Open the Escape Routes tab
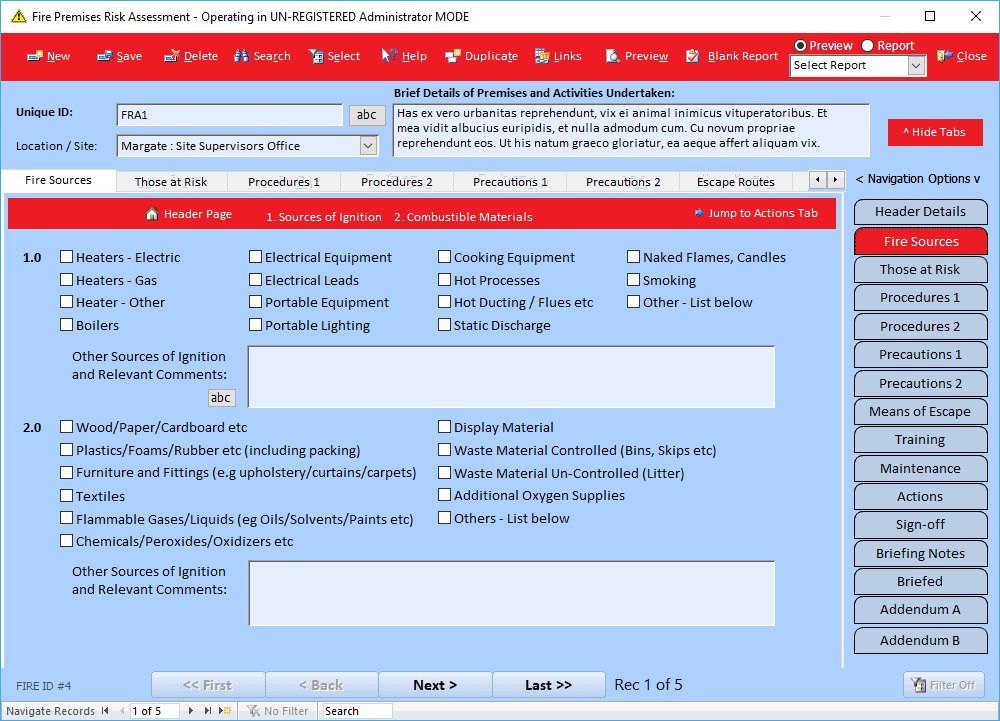This screenshot has height=721, width=1000. [x=735, y=182]
